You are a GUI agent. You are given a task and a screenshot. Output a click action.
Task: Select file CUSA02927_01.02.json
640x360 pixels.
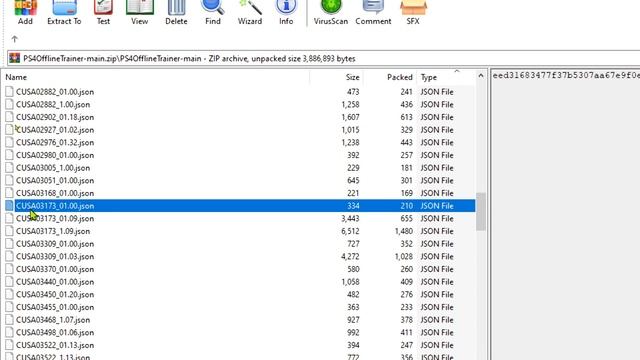[x=55, y=130]
